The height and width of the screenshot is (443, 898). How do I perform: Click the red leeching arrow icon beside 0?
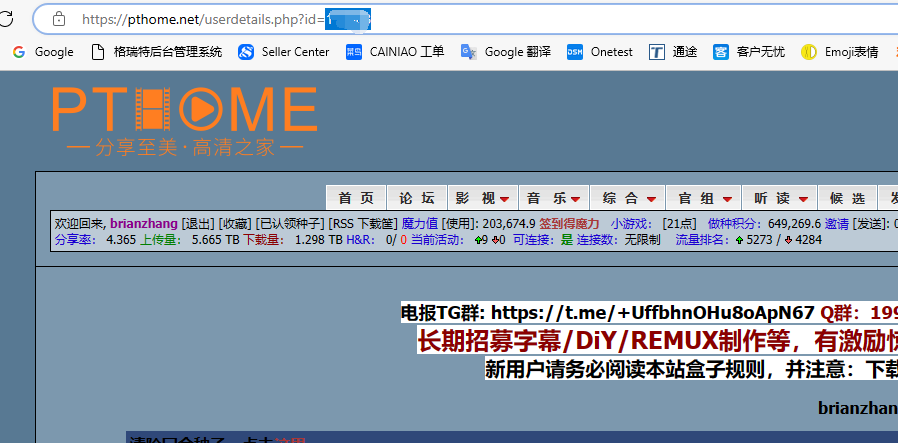click(495, 240)
